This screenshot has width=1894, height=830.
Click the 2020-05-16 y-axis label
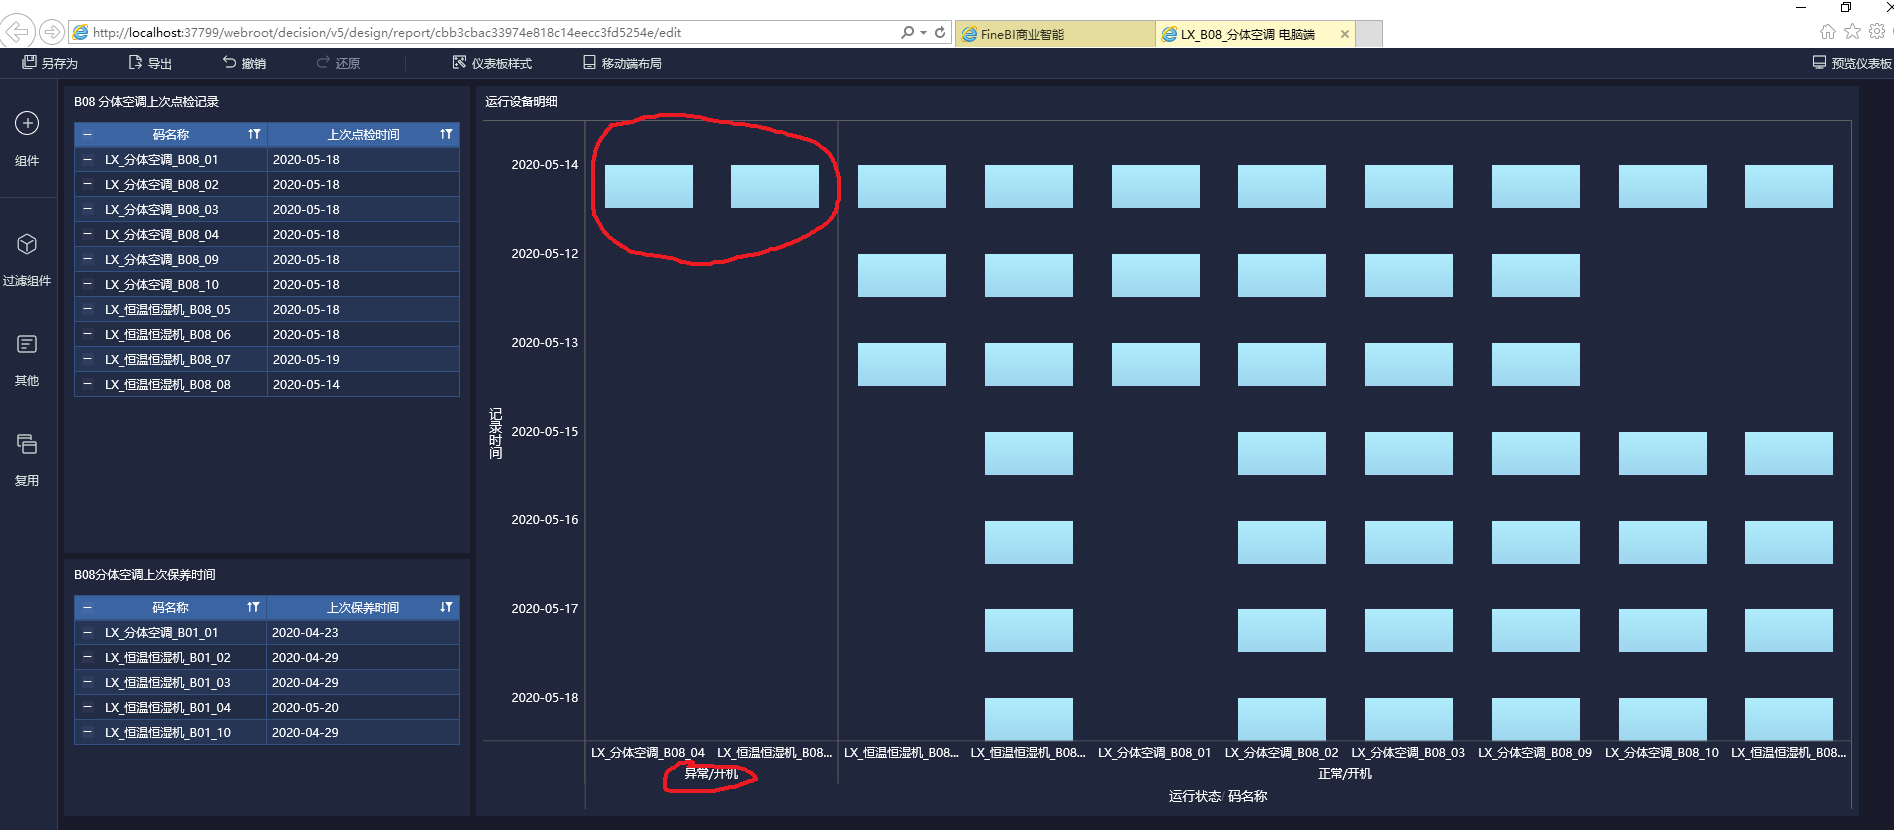[x=545, y=519]
